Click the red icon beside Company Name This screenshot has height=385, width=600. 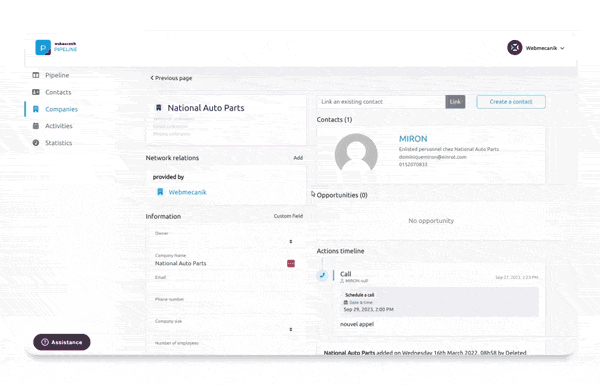(291, 264)
